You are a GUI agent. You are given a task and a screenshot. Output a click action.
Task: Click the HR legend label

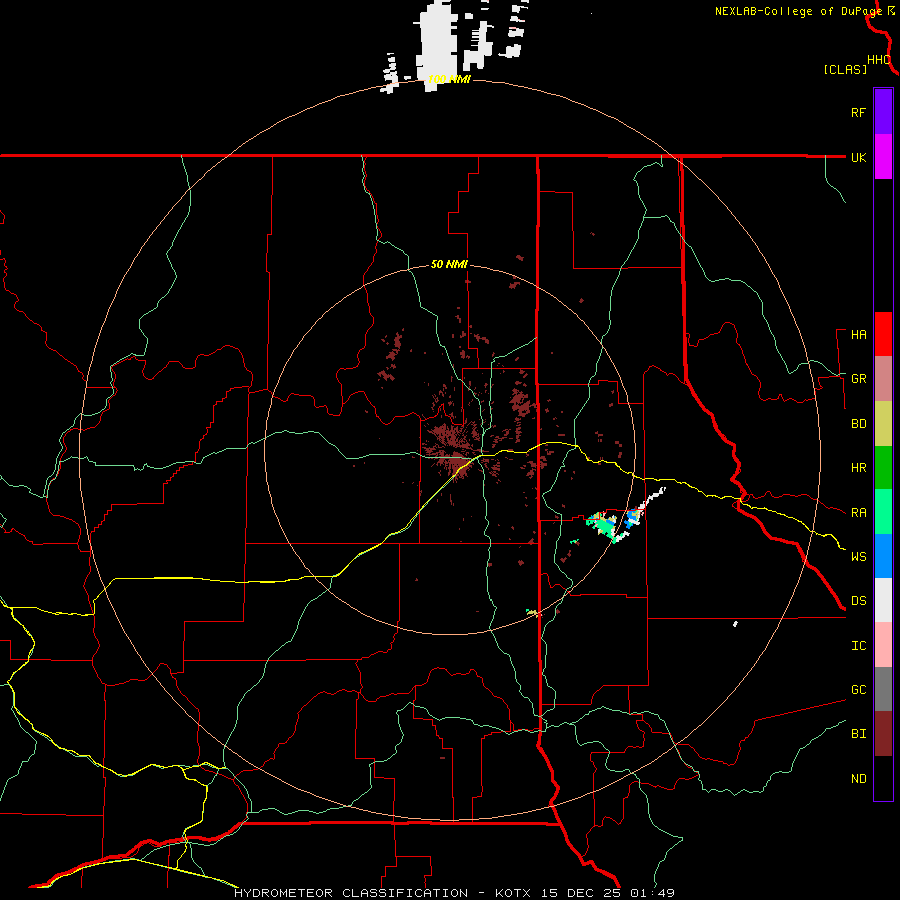[x=858, y=468]
